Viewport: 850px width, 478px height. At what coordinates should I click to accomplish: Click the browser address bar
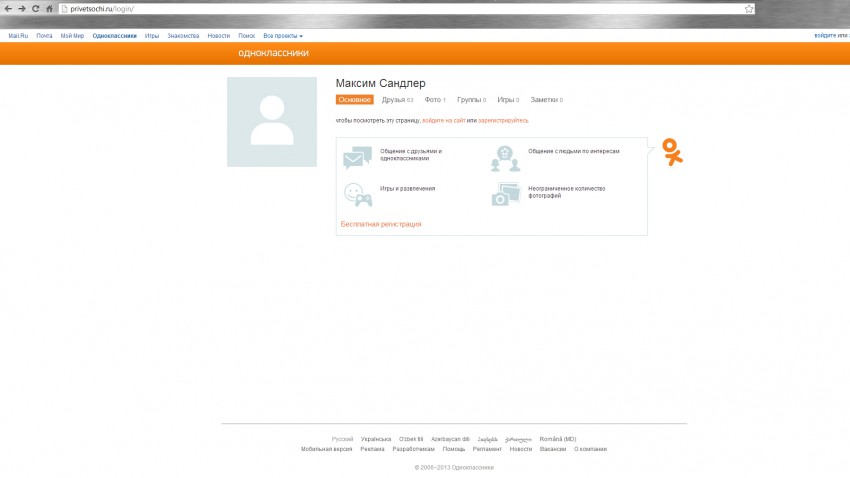[400, 8]
